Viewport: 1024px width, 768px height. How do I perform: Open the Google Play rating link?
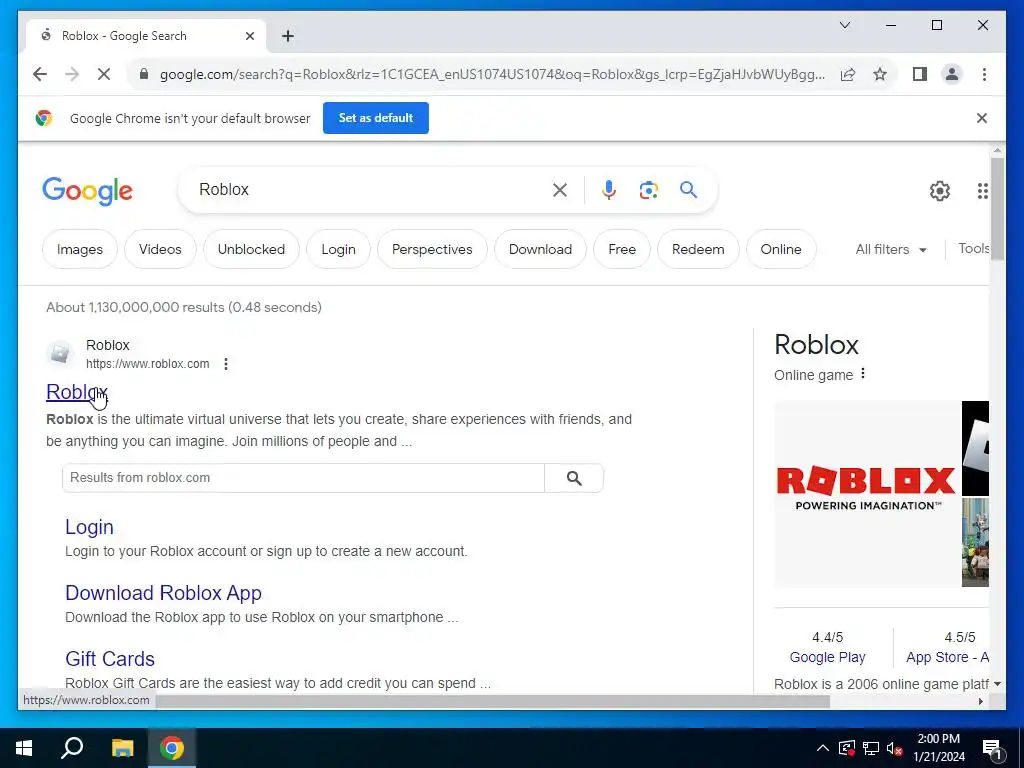coord(827,657)
